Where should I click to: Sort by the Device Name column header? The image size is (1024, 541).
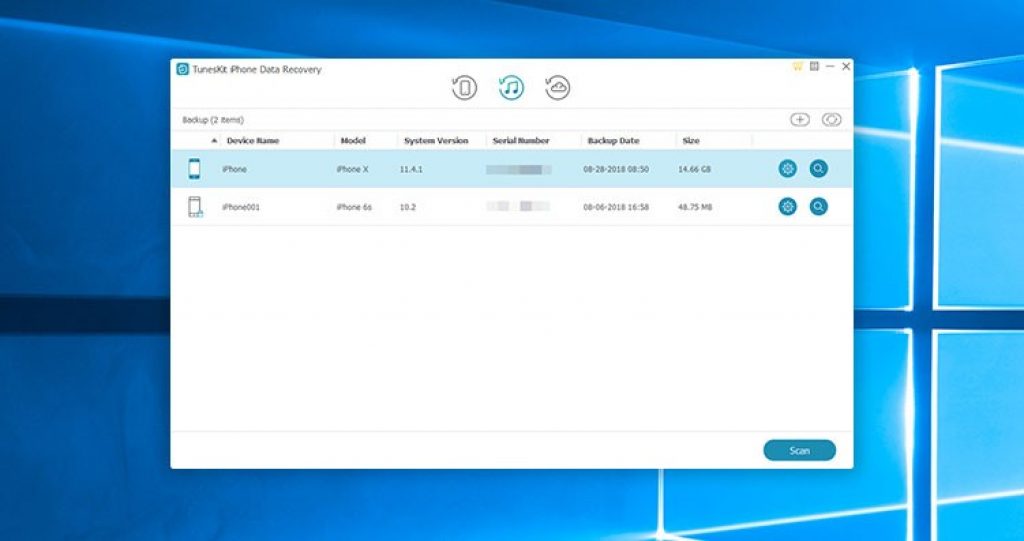(x=253, y=141)
